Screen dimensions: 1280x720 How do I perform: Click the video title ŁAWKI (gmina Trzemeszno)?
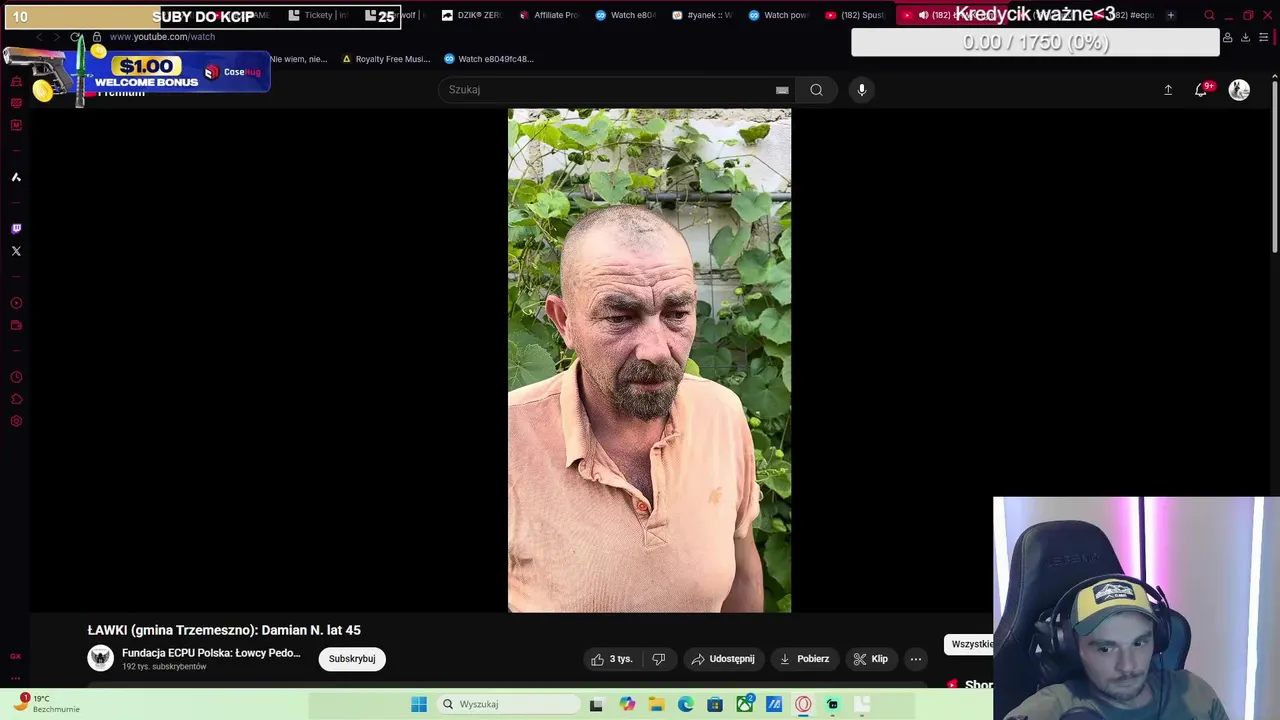(x=224, y=630)
